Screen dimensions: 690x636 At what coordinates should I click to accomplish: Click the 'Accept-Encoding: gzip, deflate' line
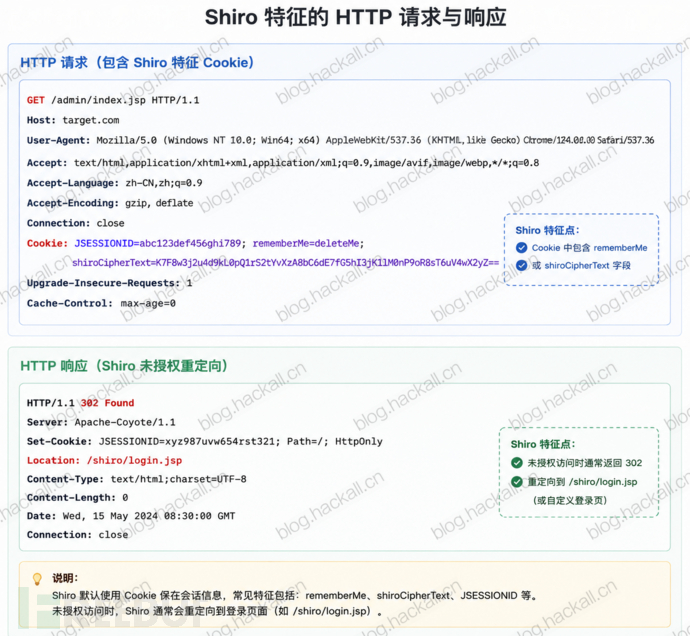point(110,203)
